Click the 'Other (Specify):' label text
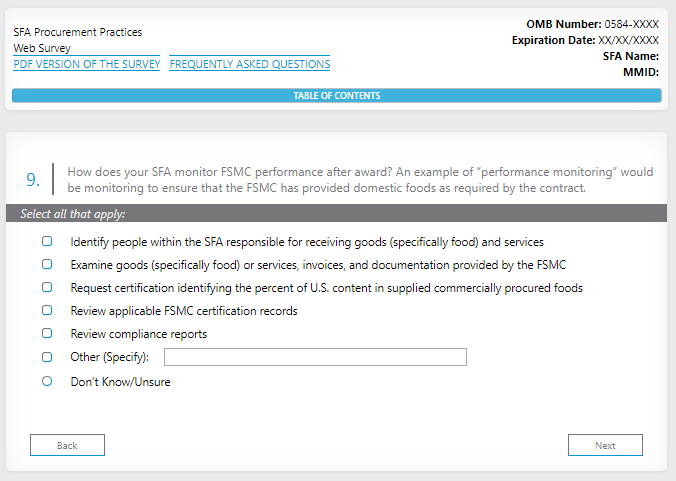Viewport: 676px width, 481px height. pyautogui.click(x=109, y=357)
